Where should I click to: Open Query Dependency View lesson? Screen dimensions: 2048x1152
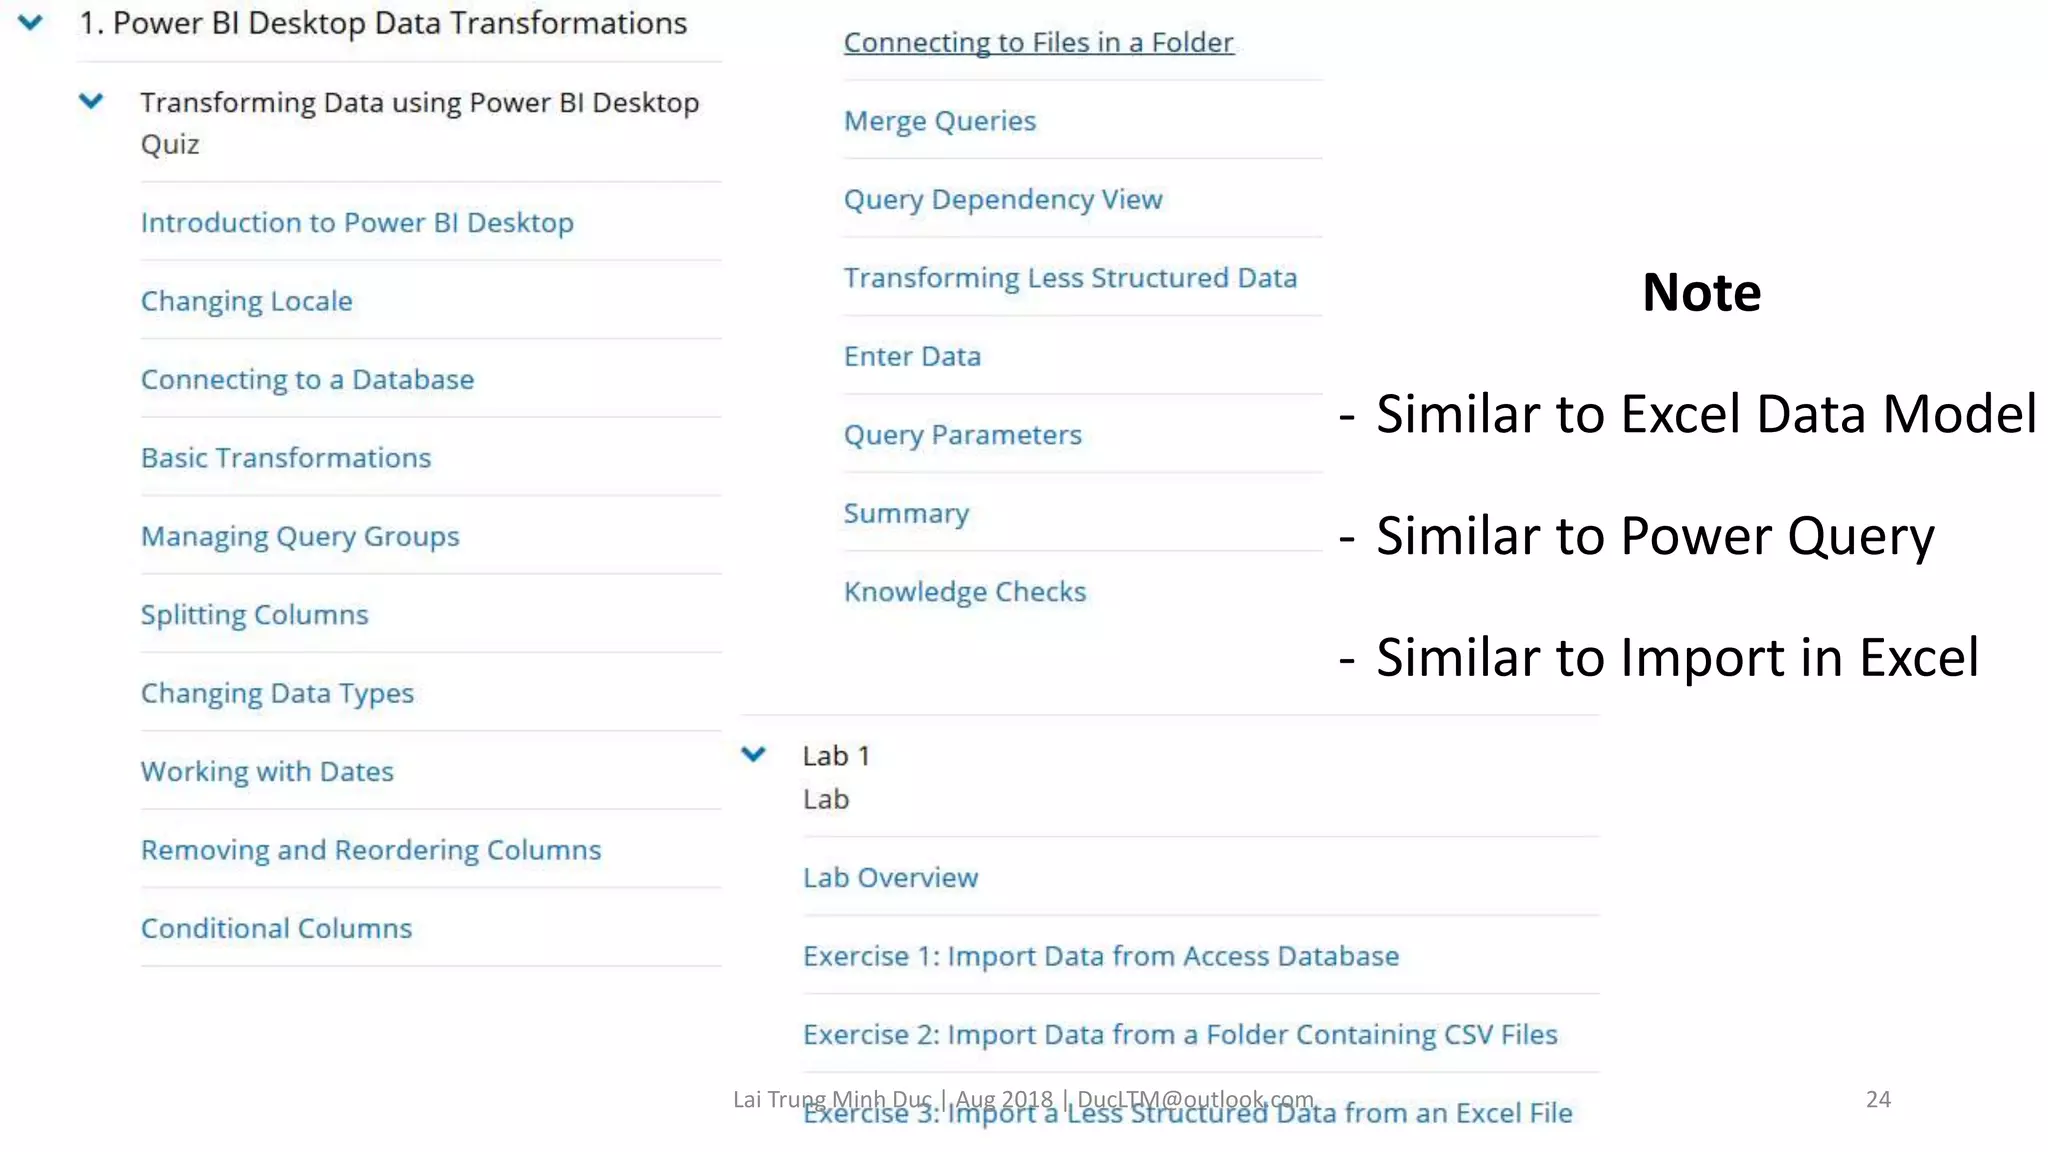pos(1003,199)
